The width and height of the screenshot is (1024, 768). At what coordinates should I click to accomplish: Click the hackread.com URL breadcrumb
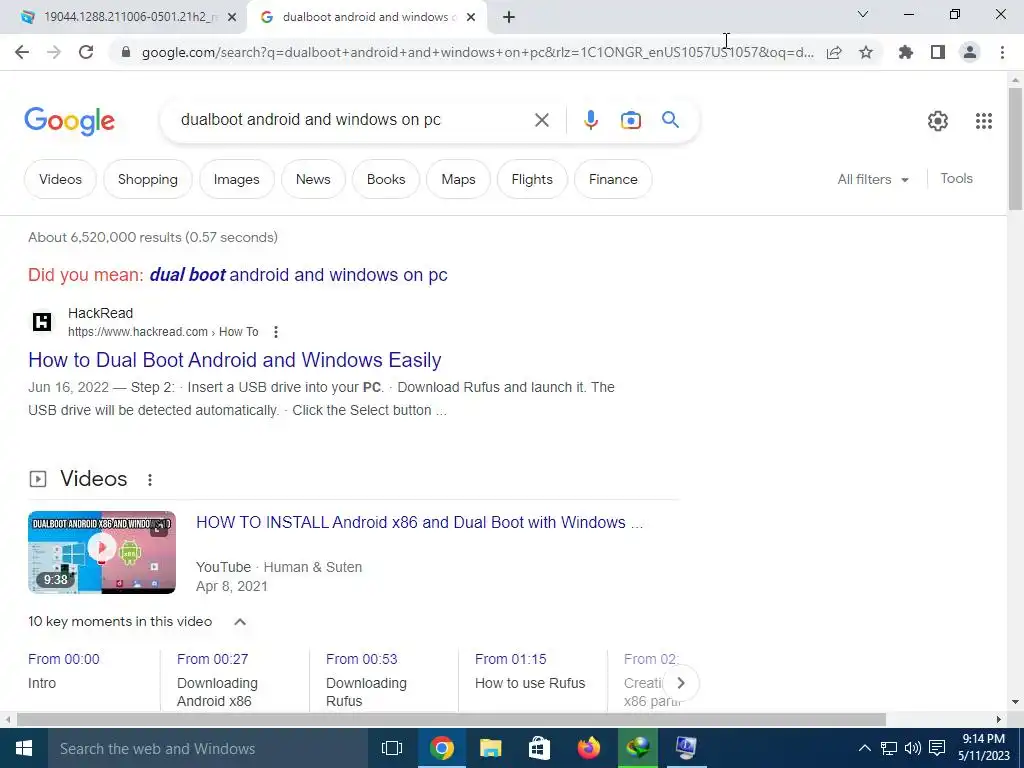click(163, 332)
